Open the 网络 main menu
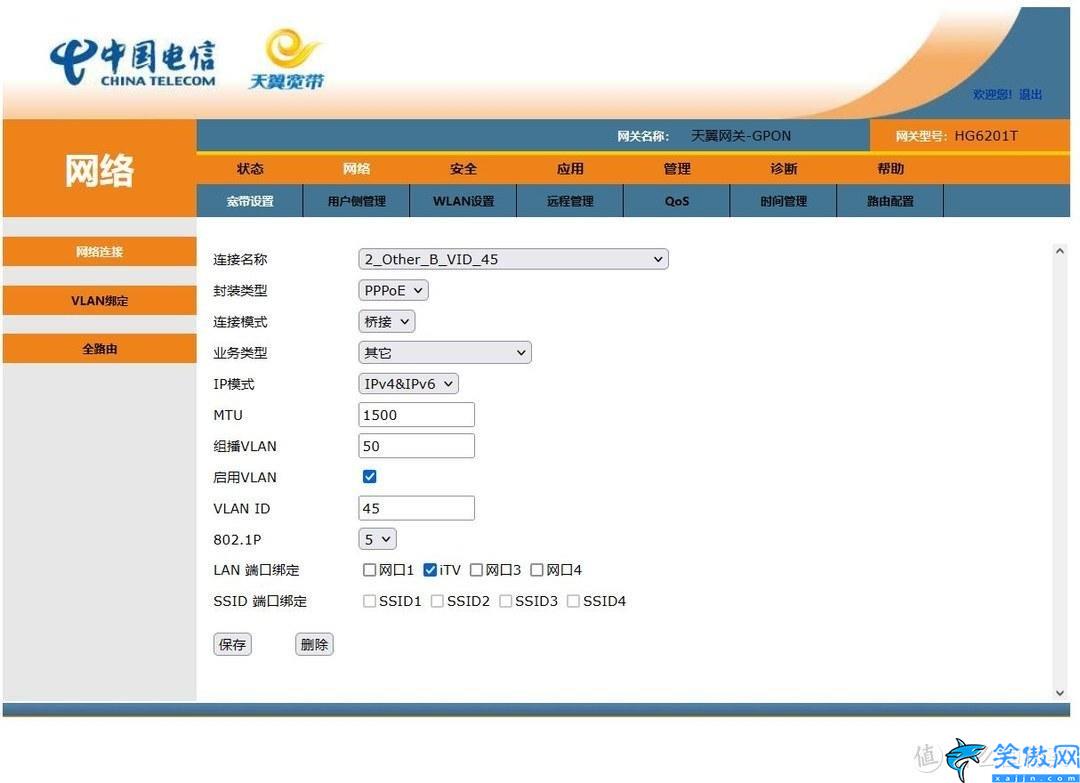The height and width of the screenshot is (783, 1080). coord(357,169)
